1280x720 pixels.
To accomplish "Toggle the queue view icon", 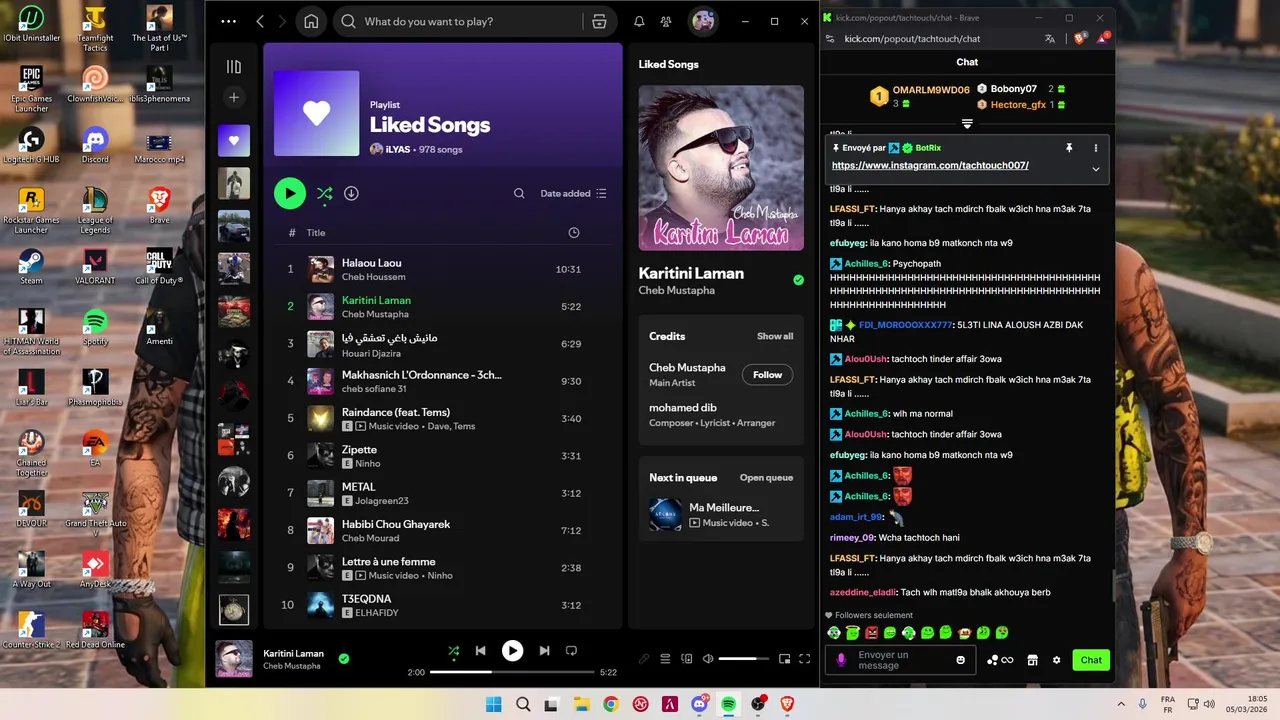I will click(x=665, y=659).
